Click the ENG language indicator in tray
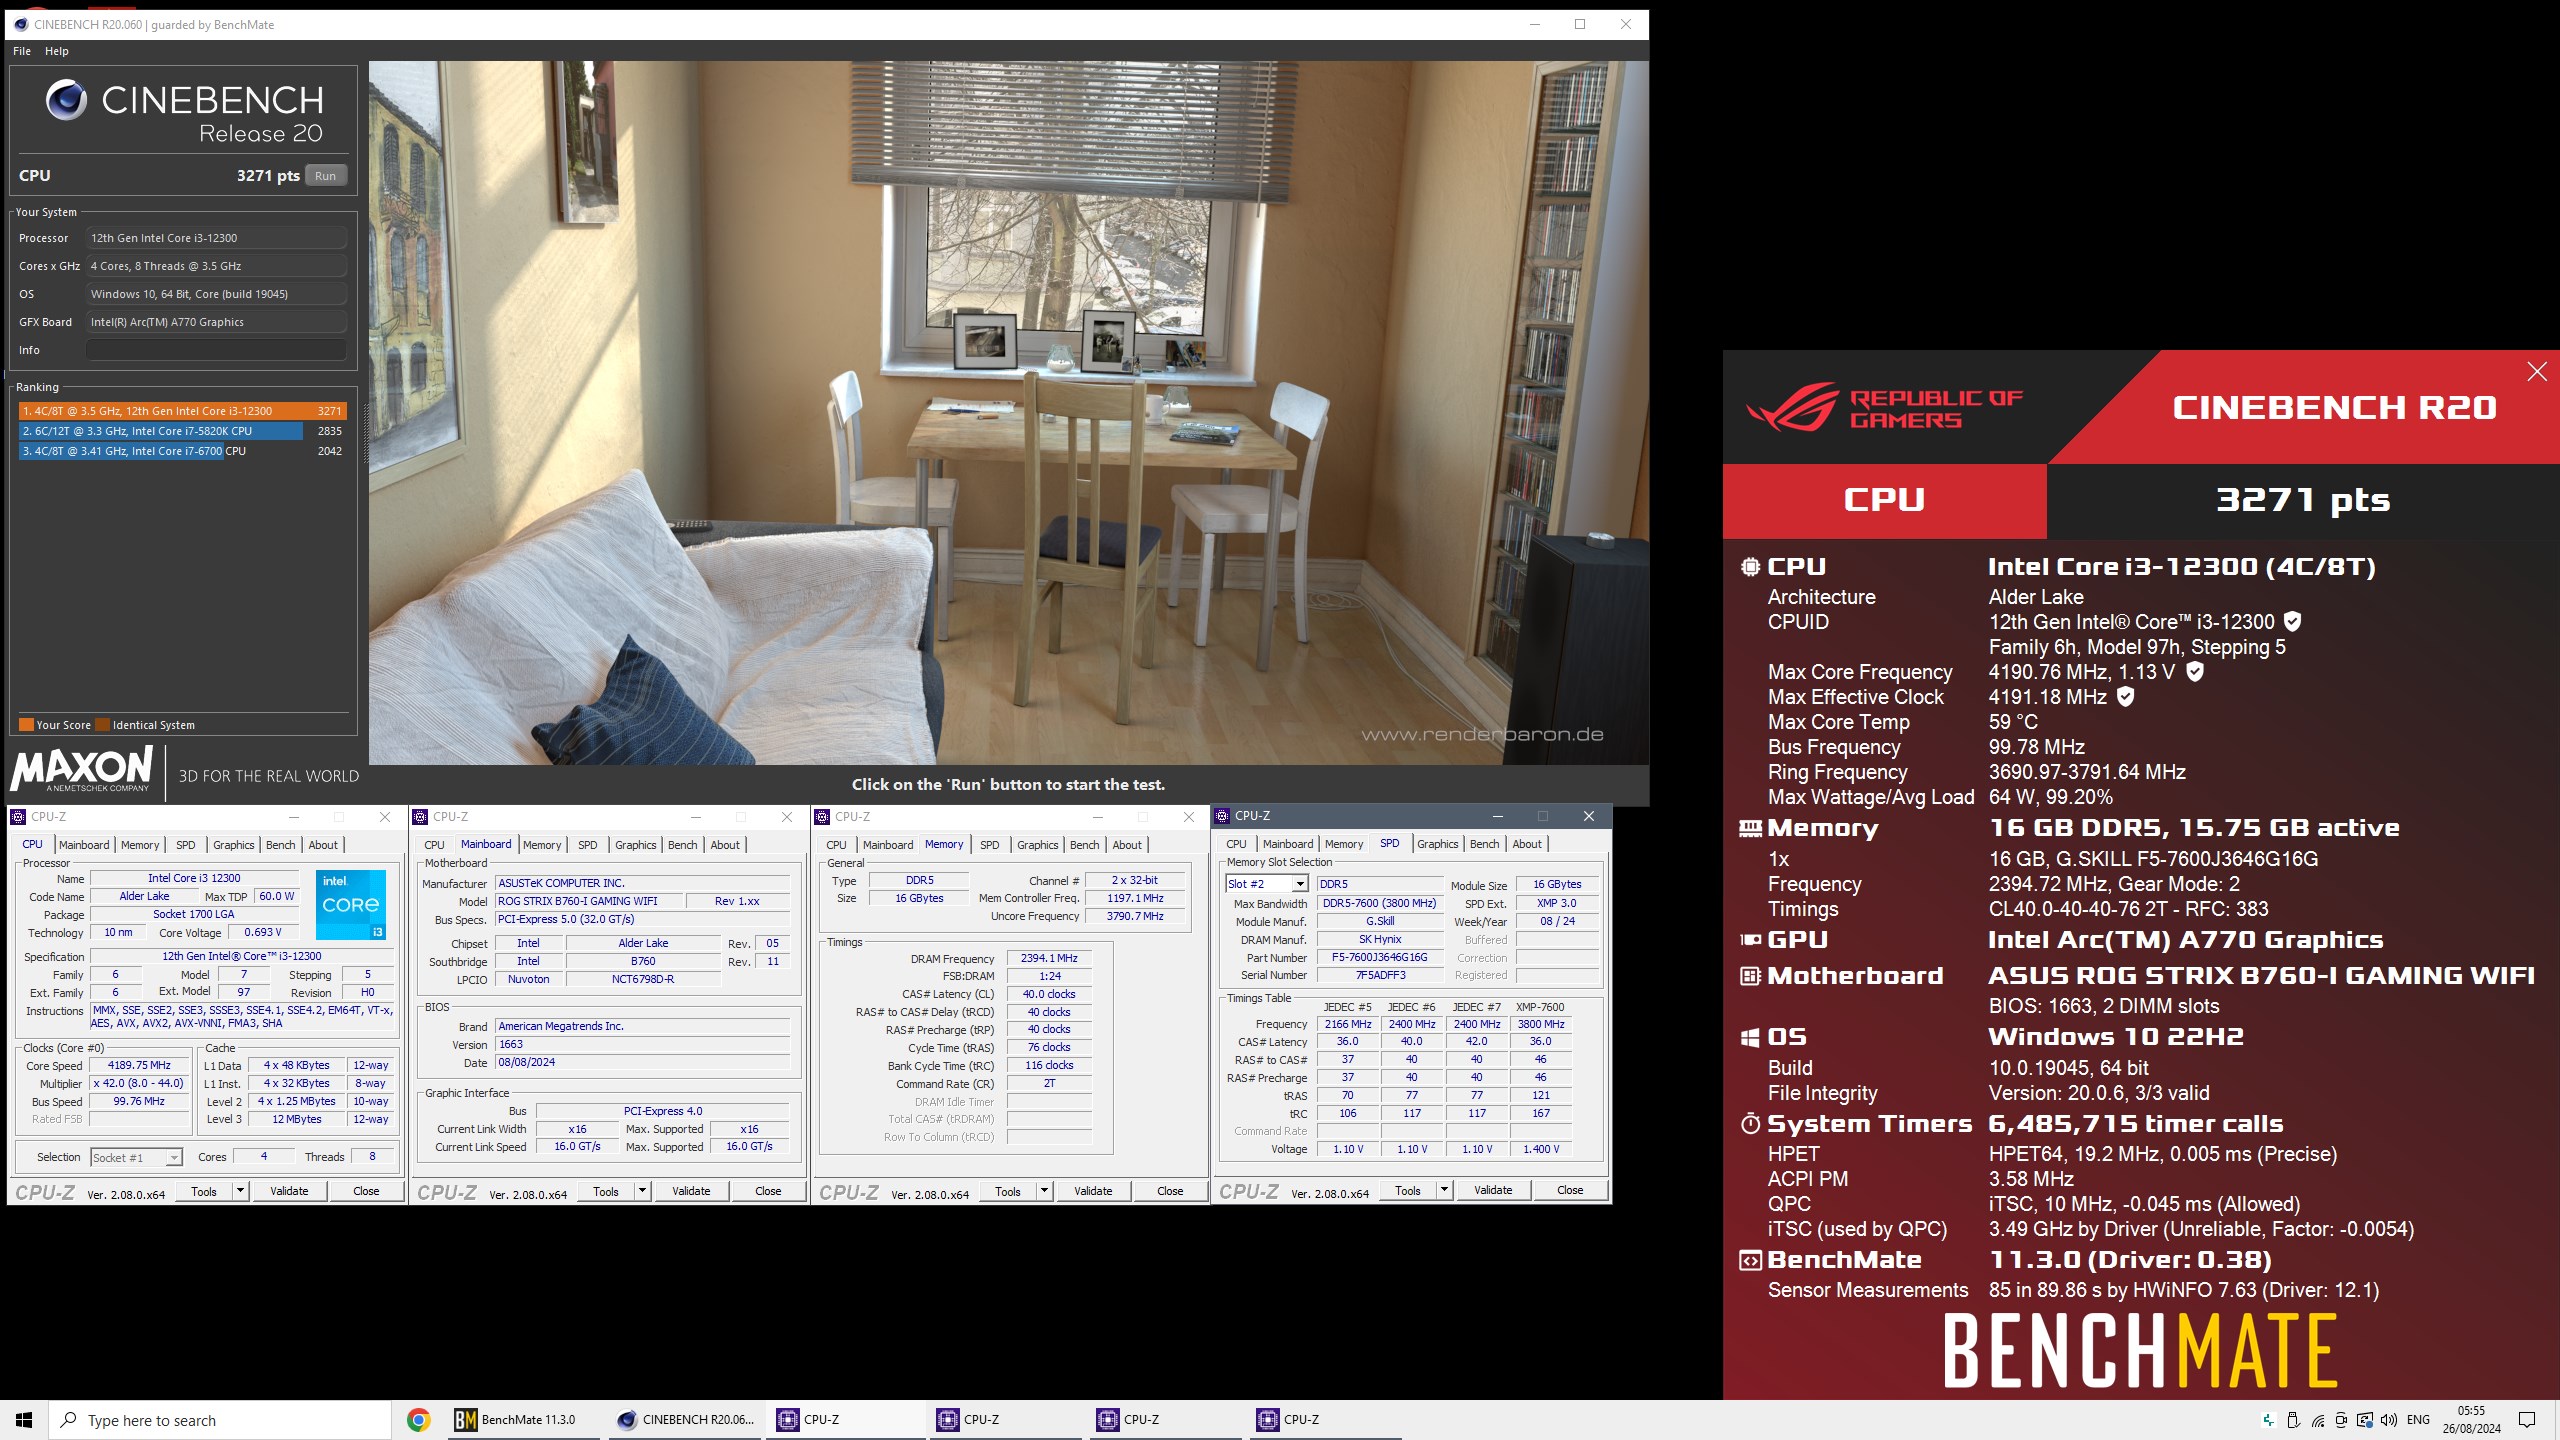The image size is (2560, 1440). pyautogui.click(x=2418, y=1420)
